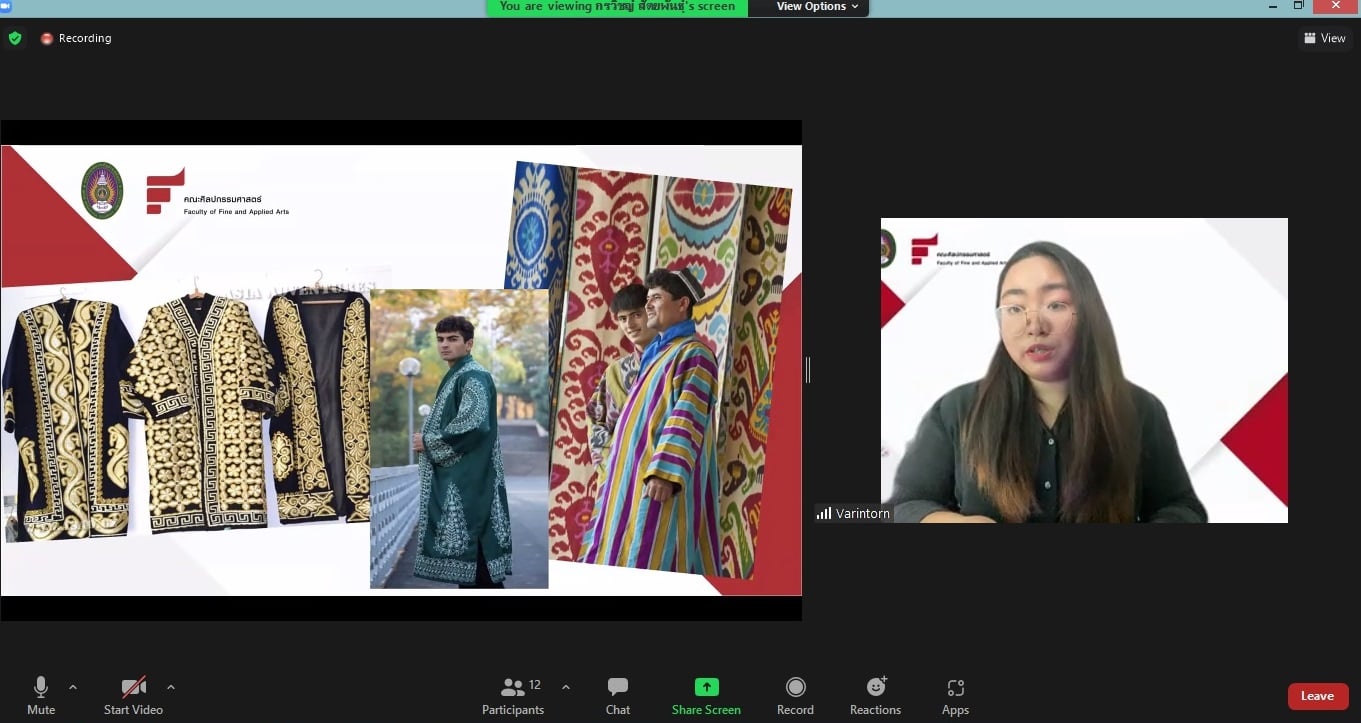1361x723 pixels.
Task: Click the screen-sharing notification banner
Action: pyautogui.click(x=617, y=7)
